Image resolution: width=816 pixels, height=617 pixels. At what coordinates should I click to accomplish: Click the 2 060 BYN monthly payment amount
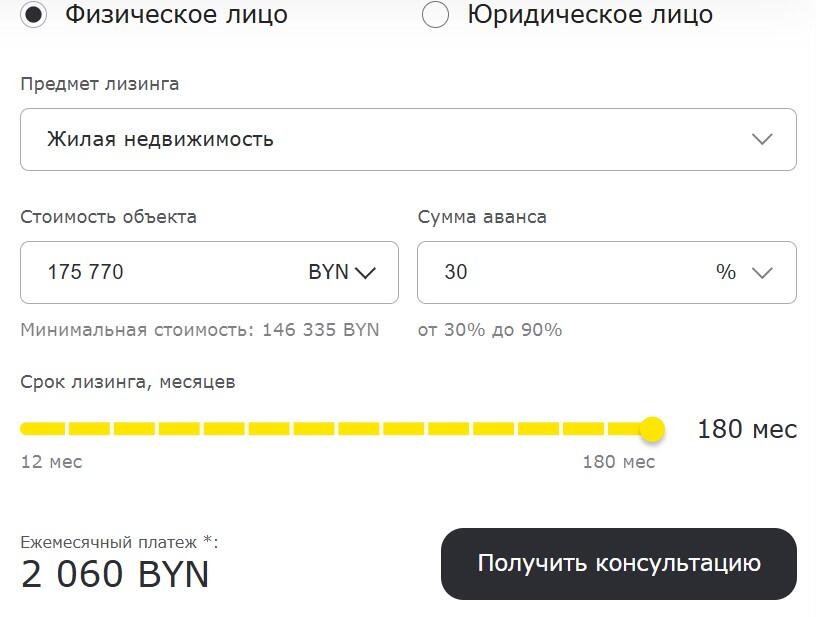pos(115,575)
